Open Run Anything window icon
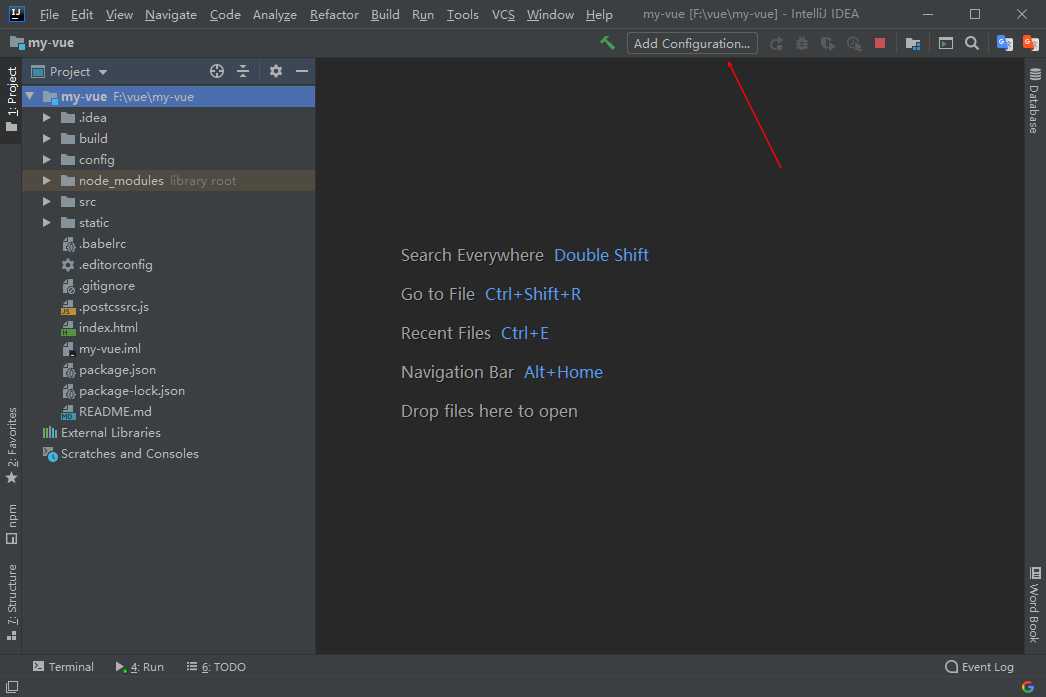Viewport: 1046px width, 697px height. coord(945,43)
